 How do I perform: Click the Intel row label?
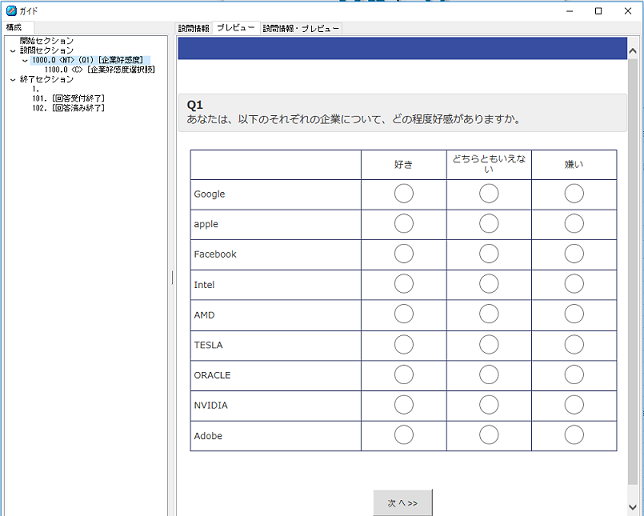click(204, 285)
